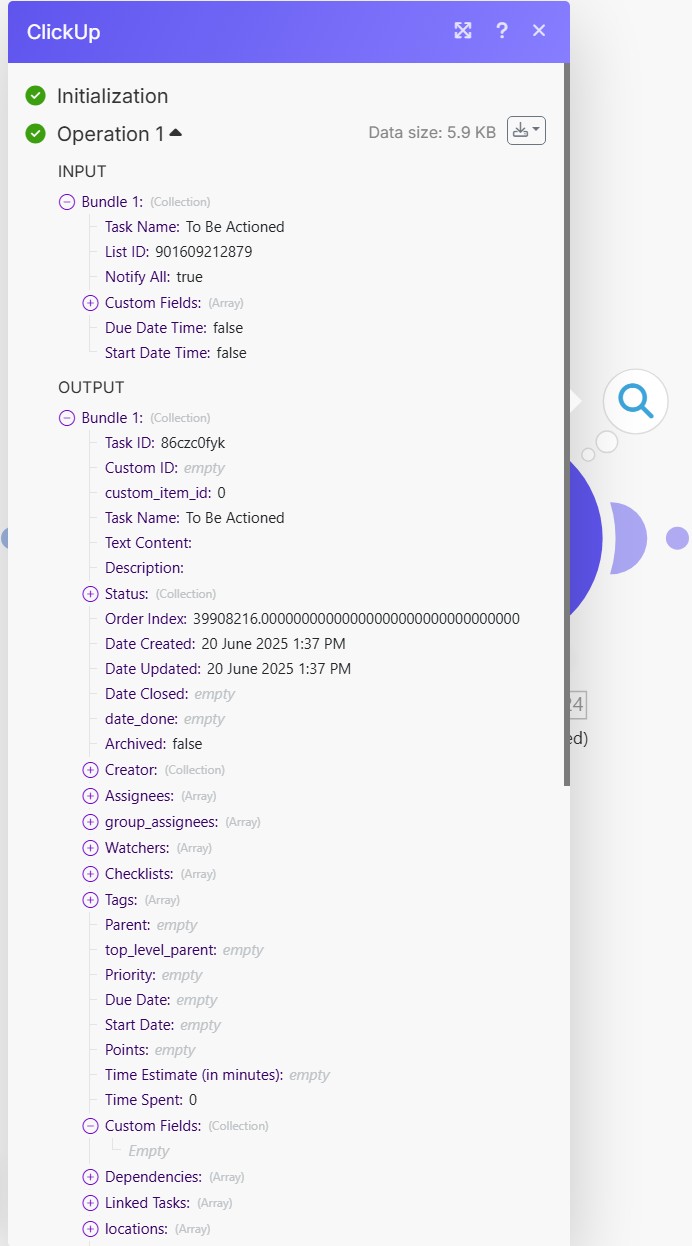Image resolution: width=692 pixels, height=1246 pixels.
Task: Click the Due Date Time false row
Action: 174,328
